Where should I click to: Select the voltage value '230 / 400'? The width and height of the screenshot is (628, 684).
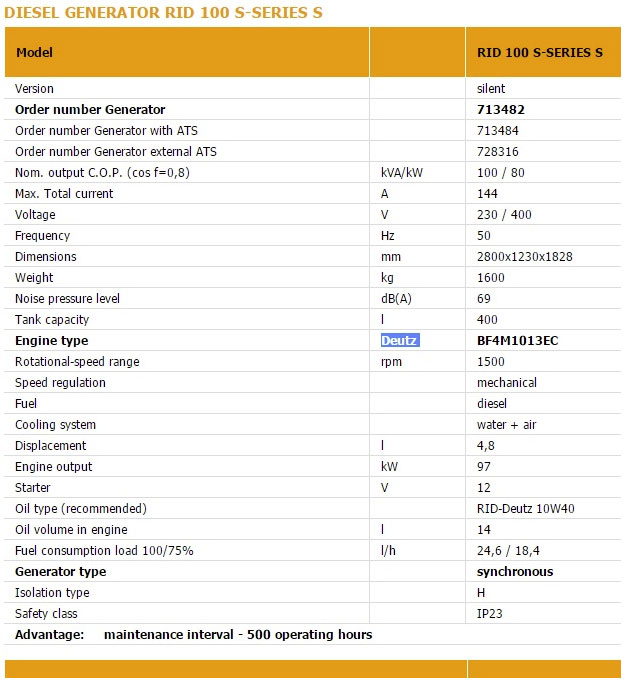[x=505, y=215]
